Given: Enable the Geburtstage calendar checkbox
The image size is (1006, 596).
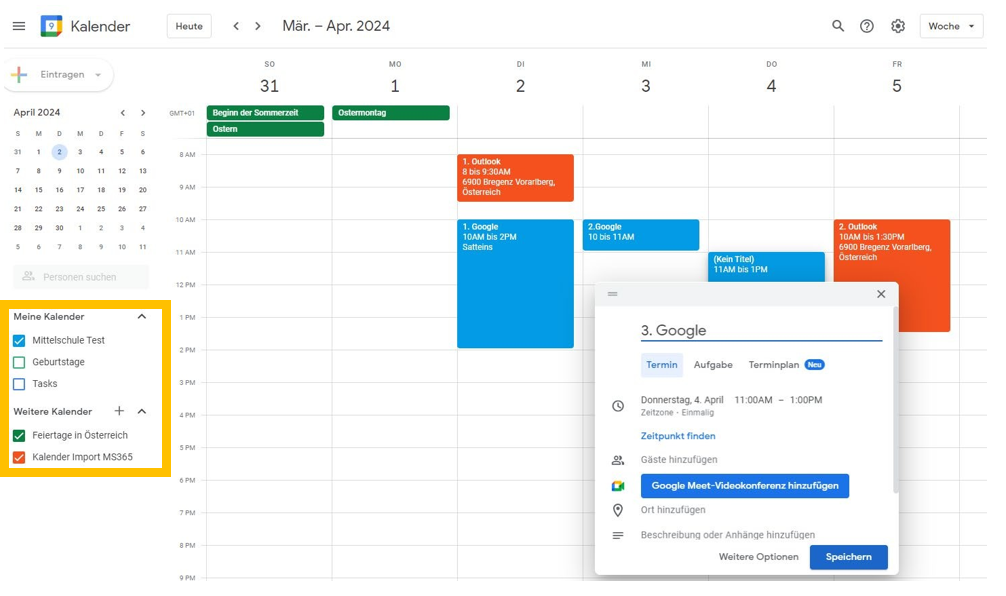Looking at the screenshot, I should coord(19,362).
